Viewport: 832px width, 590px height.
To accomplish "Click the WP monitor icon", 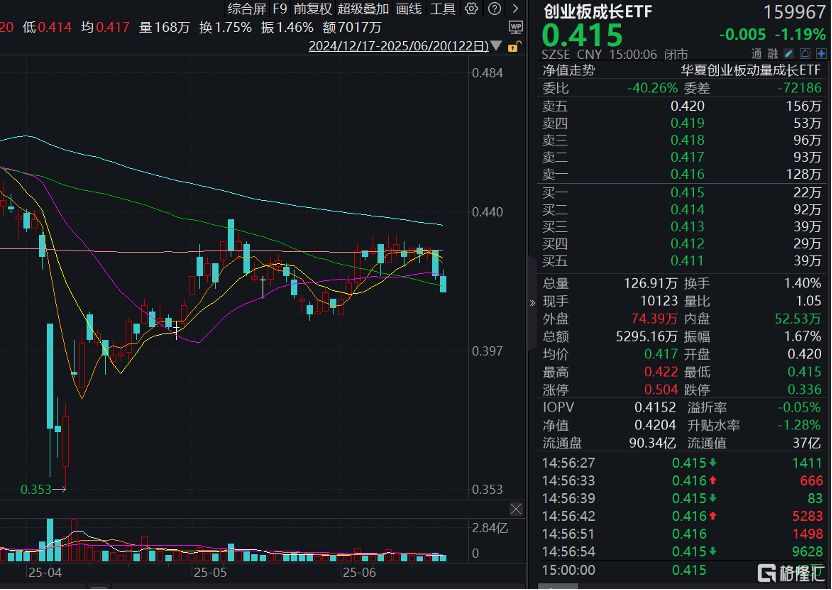I will coord(515,27).
